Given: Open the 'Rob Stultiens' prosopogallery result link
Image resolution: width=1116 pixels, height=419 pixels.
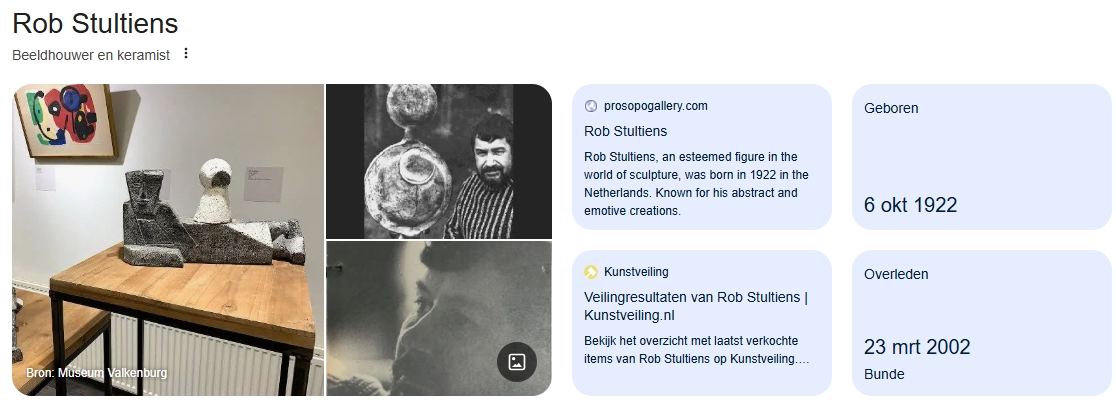Looking at the screenshot, I should click(625, 131).
